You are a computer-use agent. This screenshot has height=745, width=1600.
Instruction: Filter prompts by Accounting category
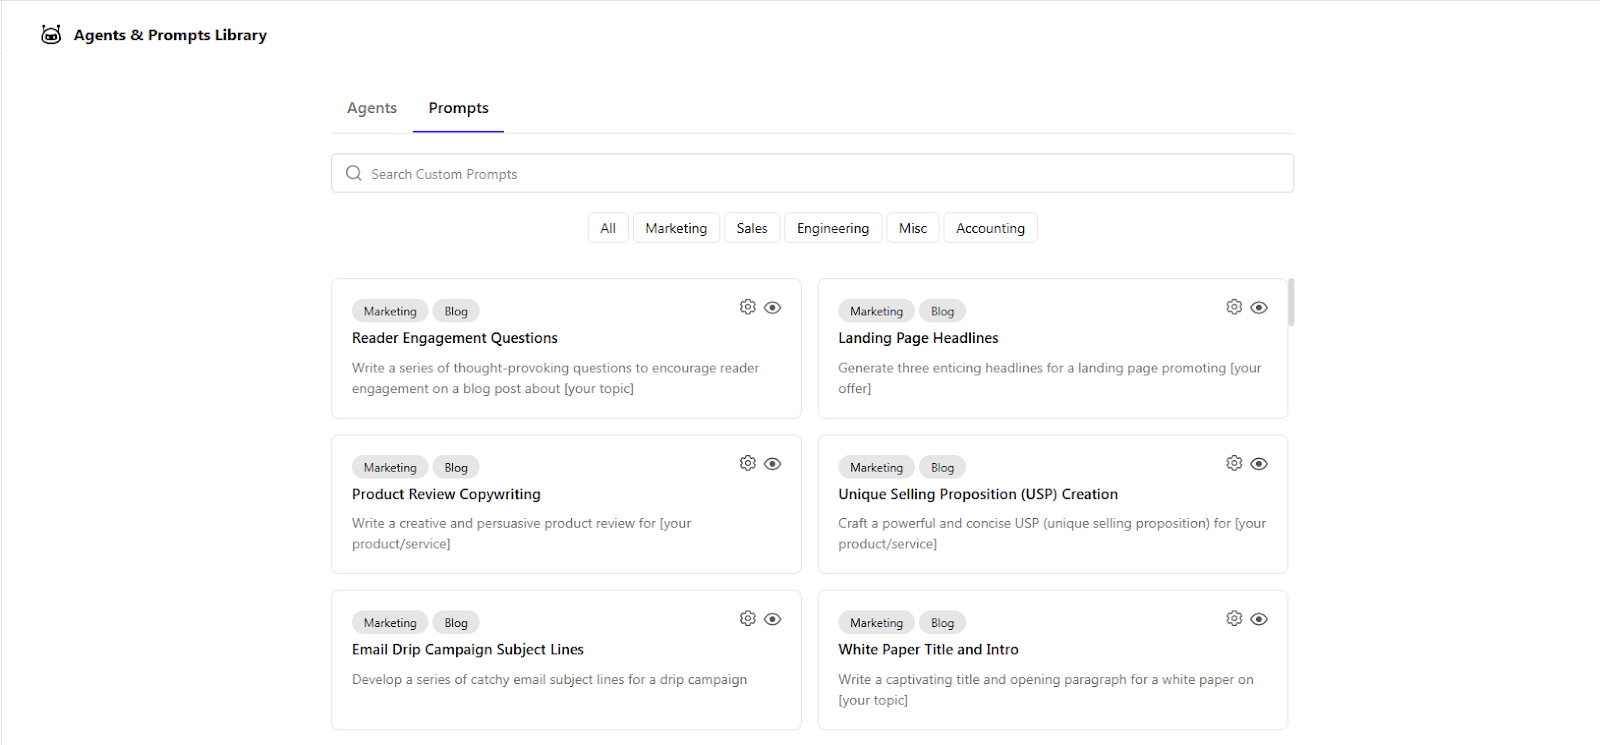[990, 228]
